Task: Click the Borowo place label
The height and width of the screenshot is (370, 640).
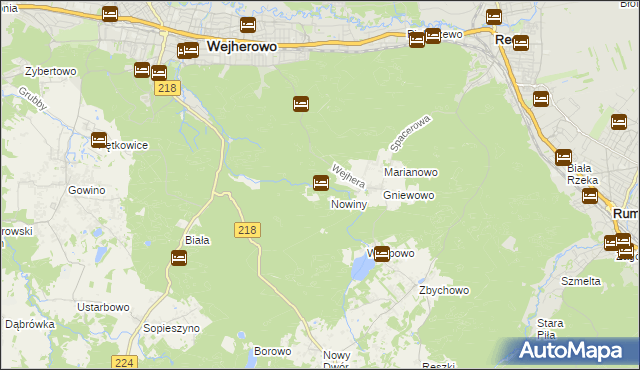Action: point(273,351)
